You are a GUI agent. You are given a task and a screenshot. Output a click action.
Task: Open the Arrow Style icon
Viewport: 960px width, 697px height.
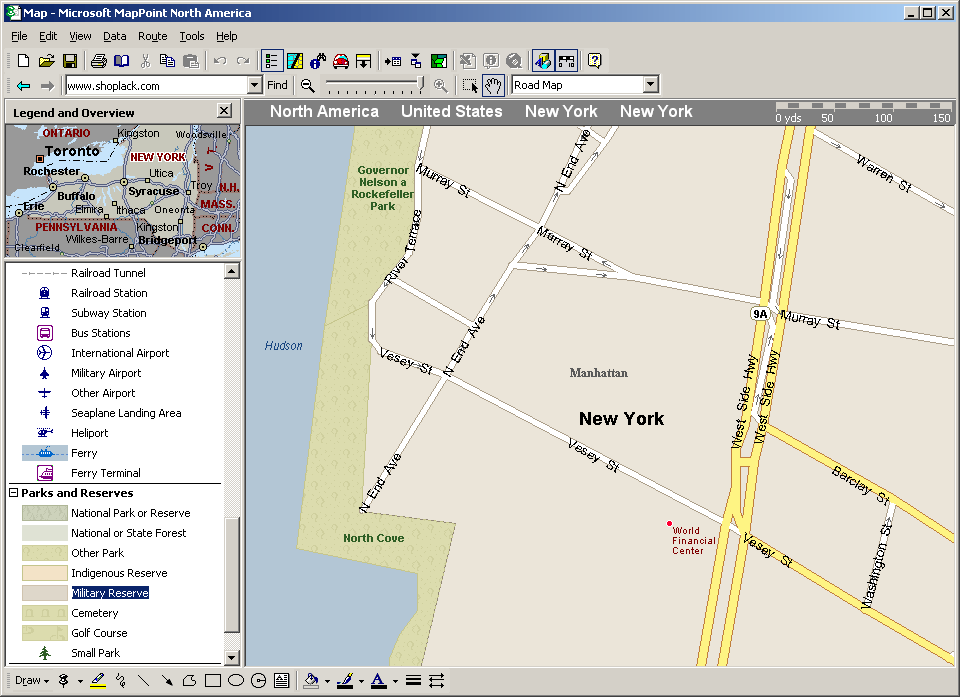pos(437,680)
